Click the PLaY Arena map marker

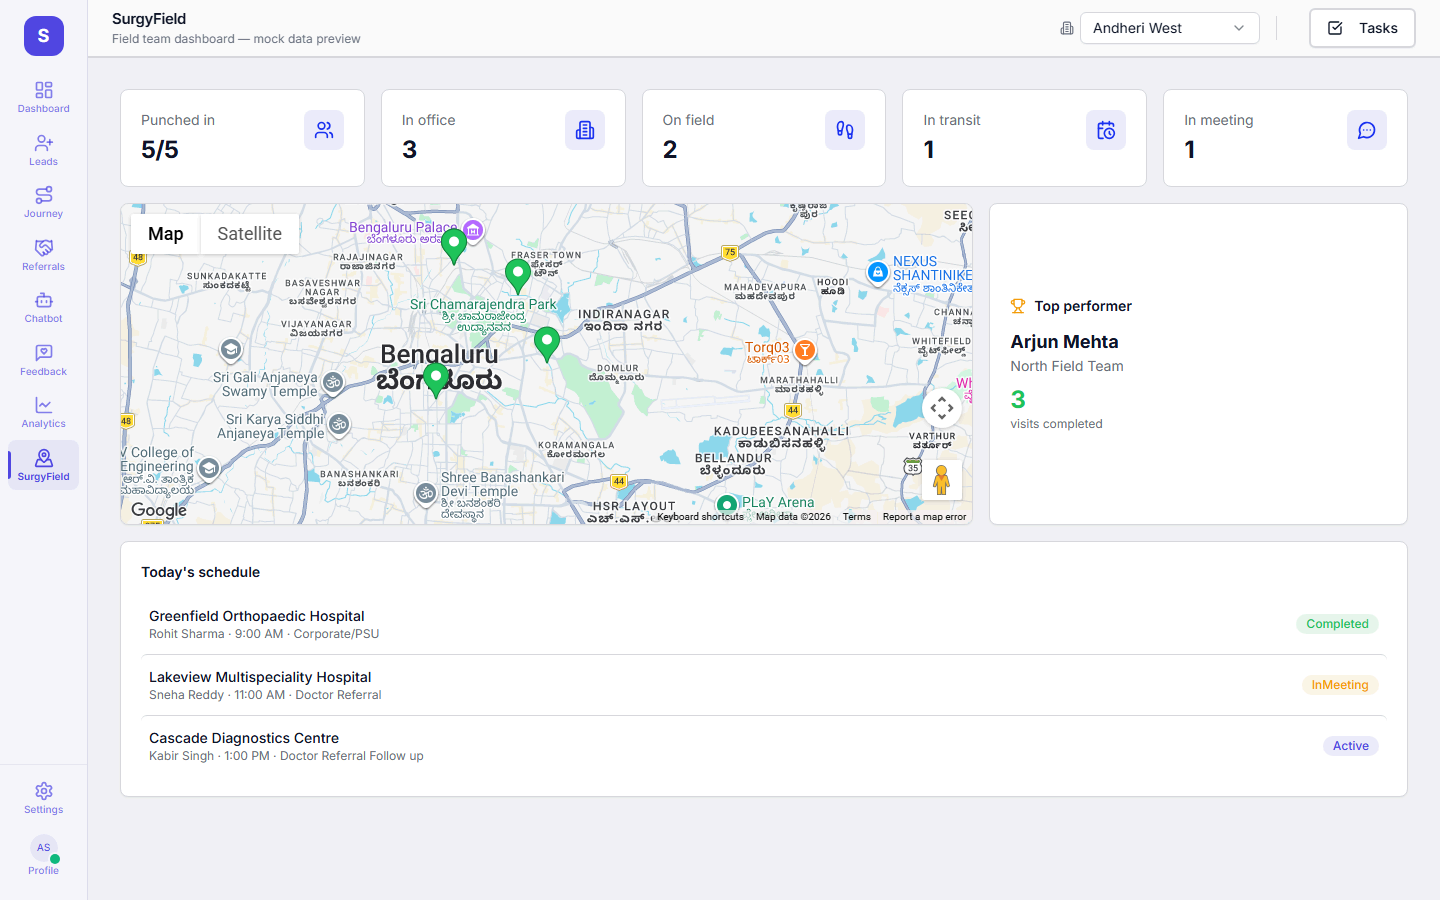coord(727,504)
